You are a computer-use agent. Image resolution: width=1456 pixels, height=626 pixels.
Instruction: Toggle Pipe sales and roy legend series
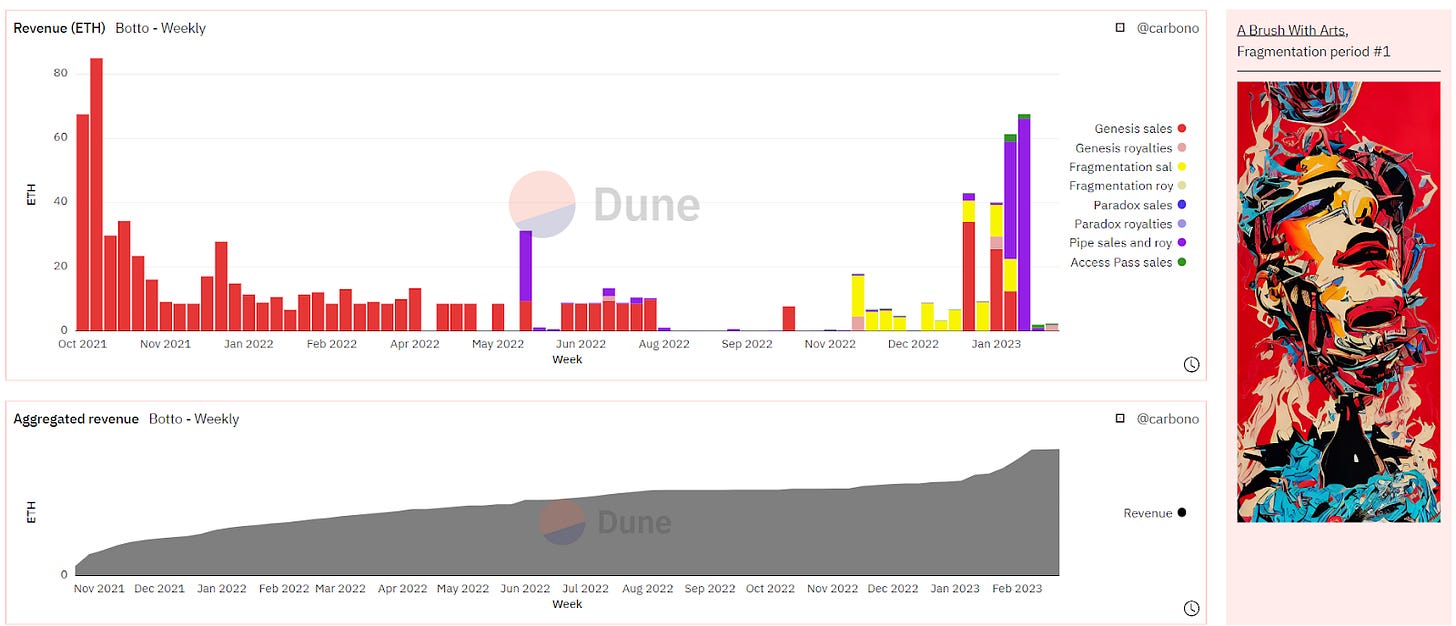[1128, 243]
